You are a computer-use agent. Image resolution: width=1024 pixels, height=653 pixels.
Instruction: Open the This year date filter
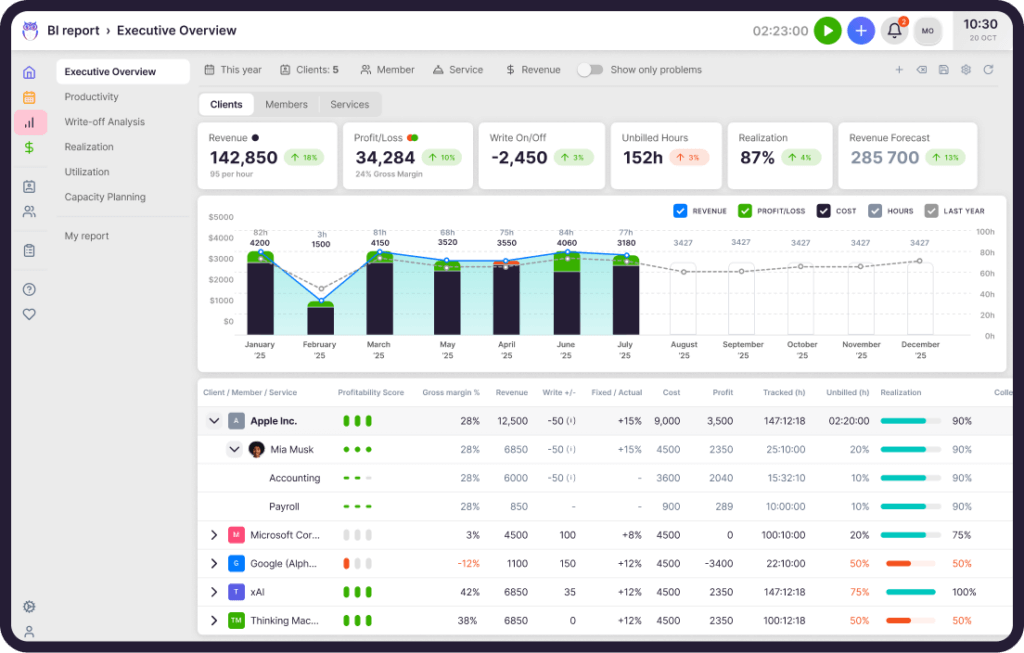pos(233,70)
